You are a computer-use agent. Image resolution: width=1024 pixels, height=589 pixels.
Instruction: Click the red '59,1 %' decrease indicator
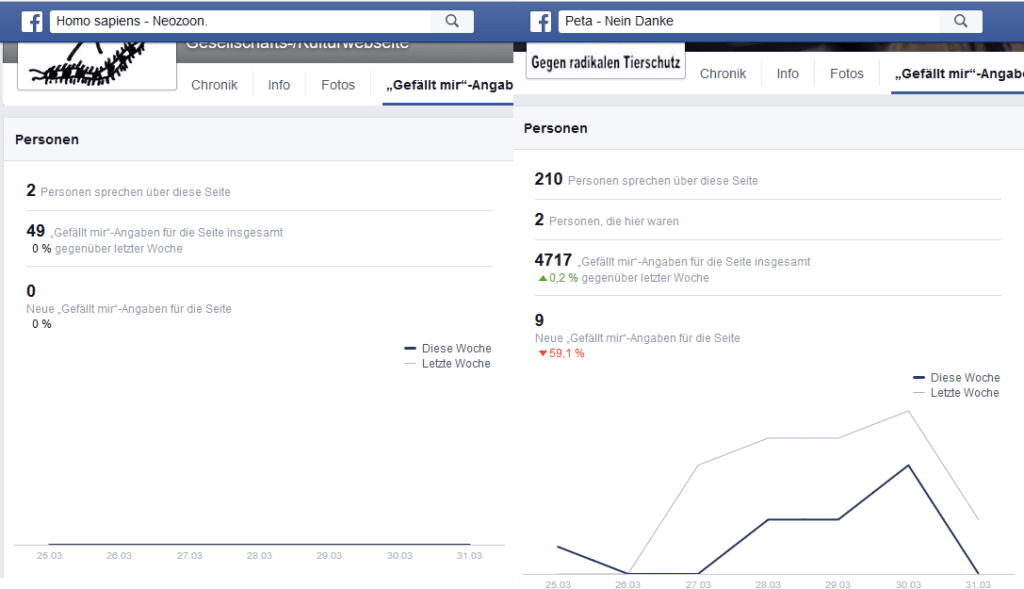[562, 353]
